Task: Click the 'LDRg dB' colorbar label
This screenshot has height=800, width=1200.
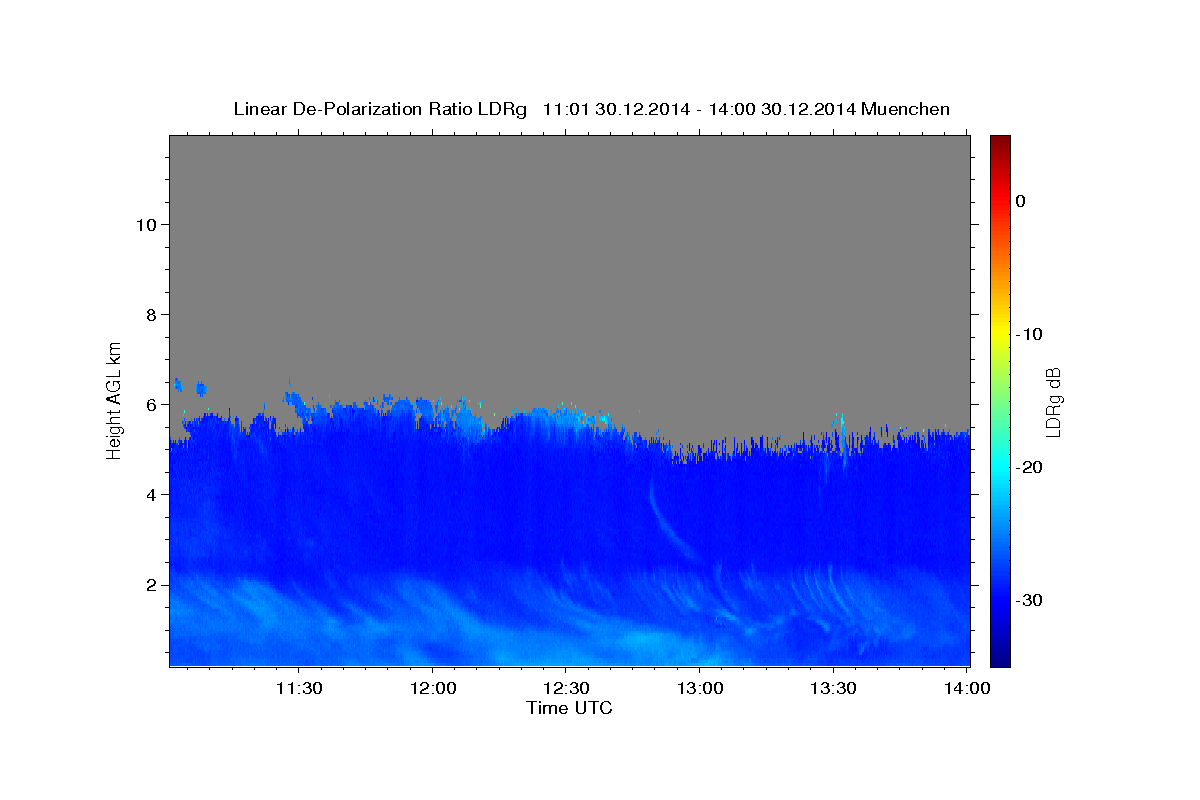Action: coord(1053,402)
